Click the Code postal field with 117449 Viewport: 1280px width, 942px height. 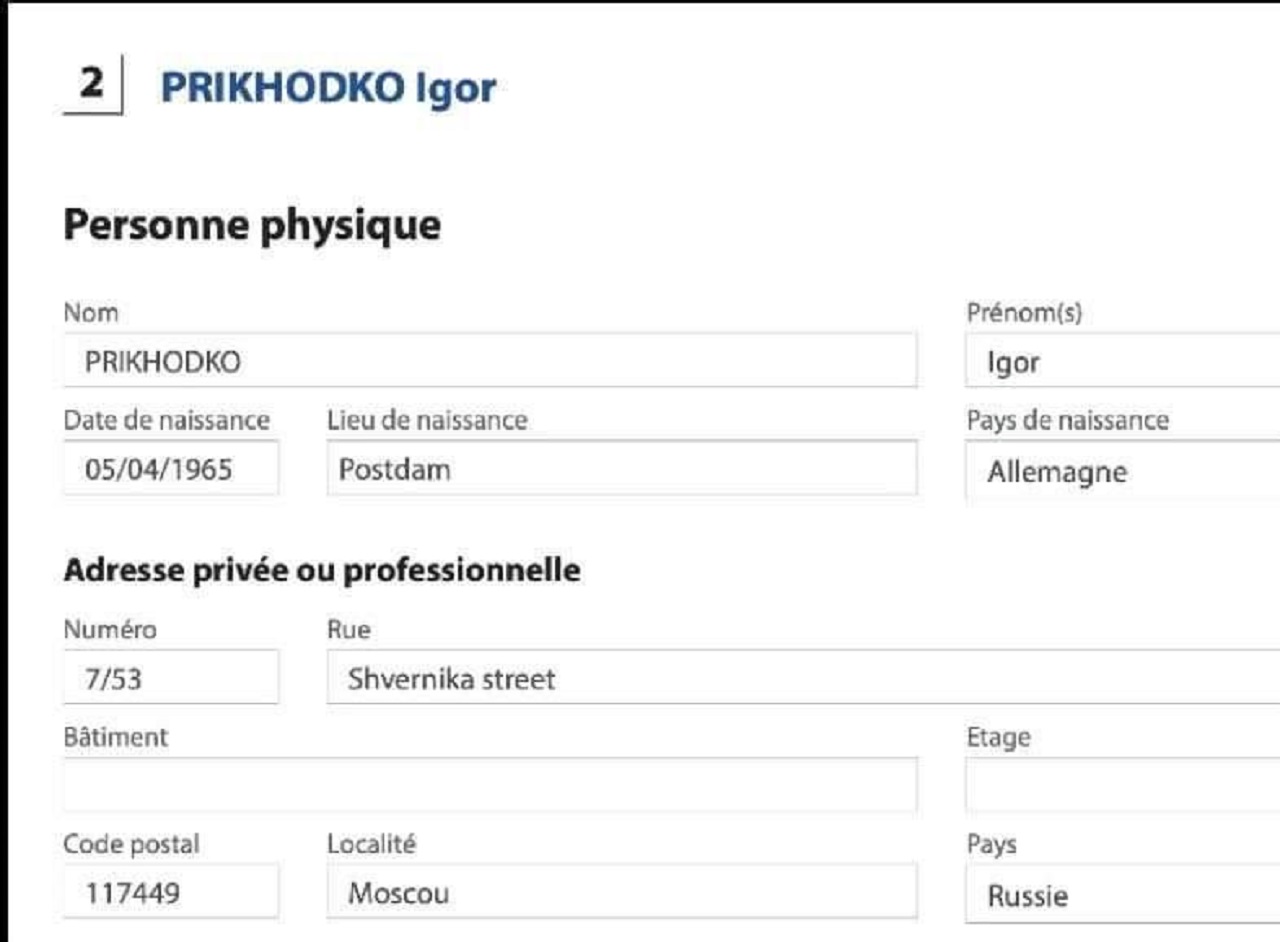pyautogui.click(x=171, y=891)
